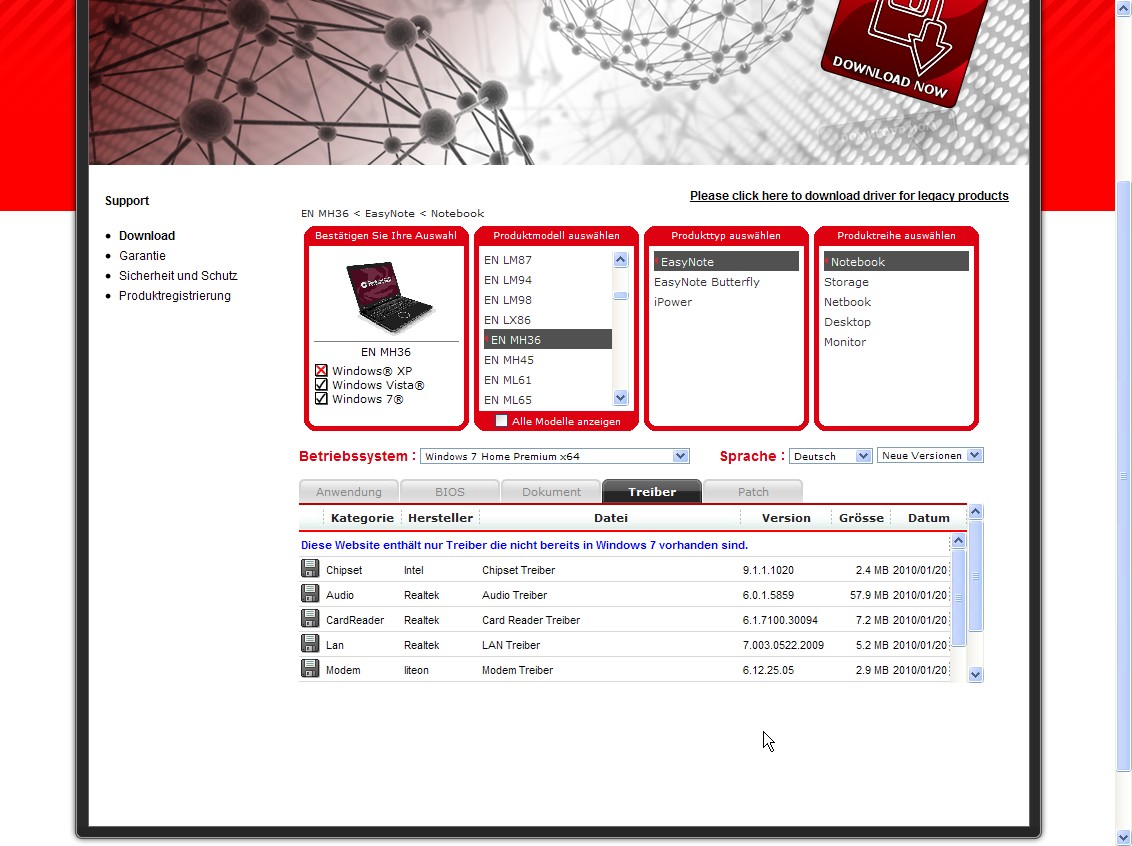Click the model list scroll down arrow
Viewport: 1132px width, 846px height.
(620, 398)
